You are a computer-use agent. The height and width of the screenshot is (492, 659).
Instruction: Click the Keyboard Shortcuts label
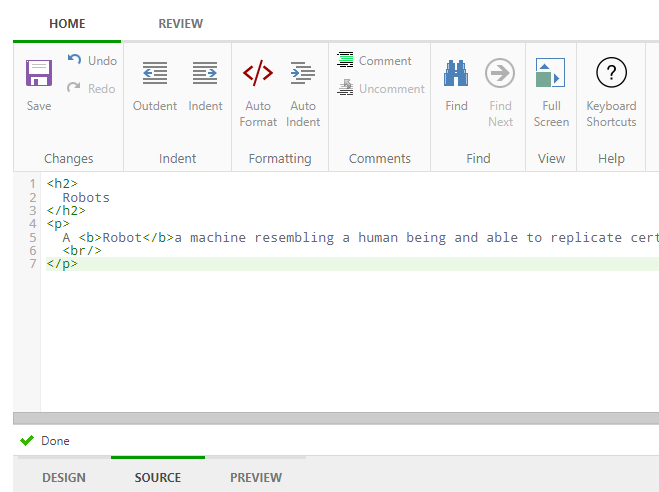click(x=612, y=114)
